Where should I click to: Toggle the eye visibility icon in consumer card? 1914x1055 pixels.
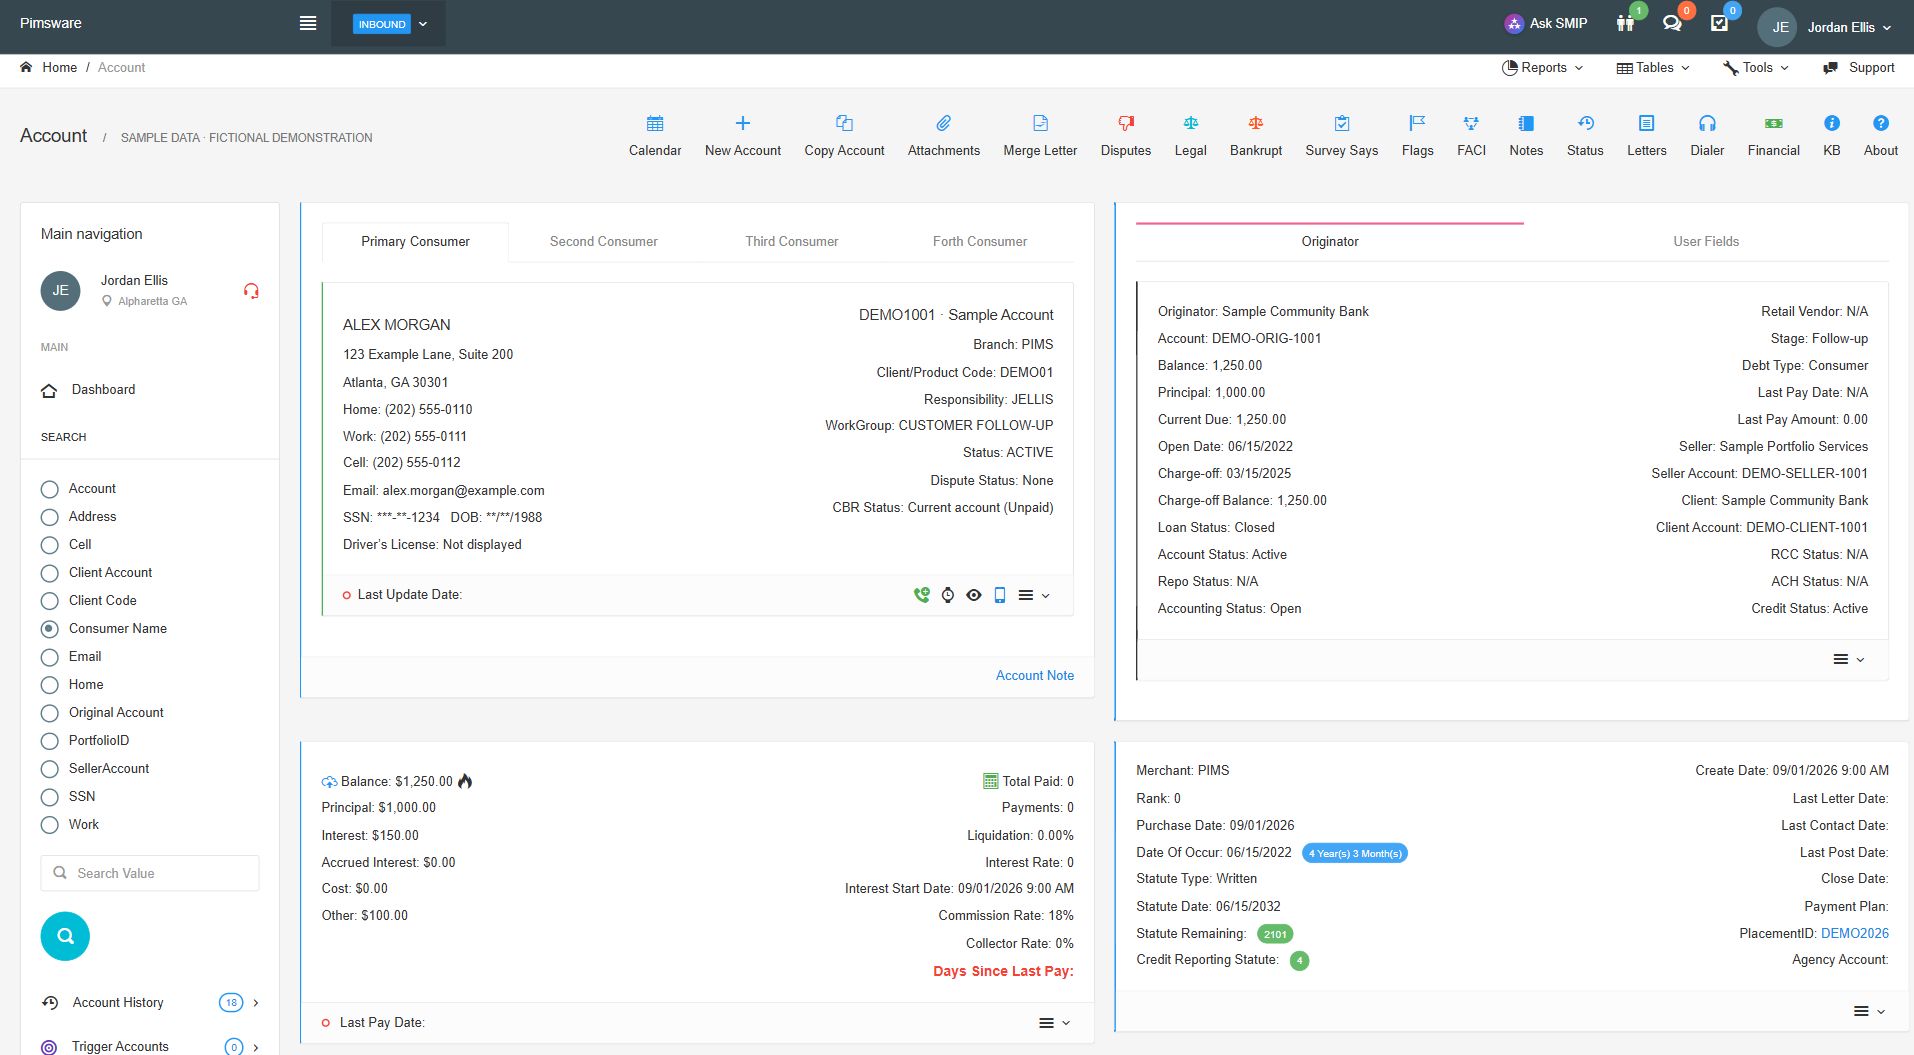tap(973, 595)
